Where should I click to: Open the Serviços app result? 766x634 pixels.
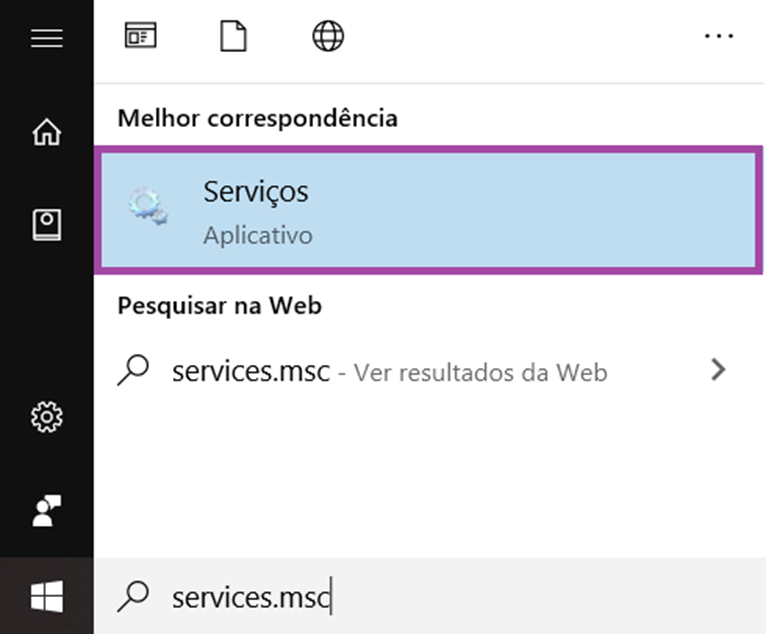[428, 210]
